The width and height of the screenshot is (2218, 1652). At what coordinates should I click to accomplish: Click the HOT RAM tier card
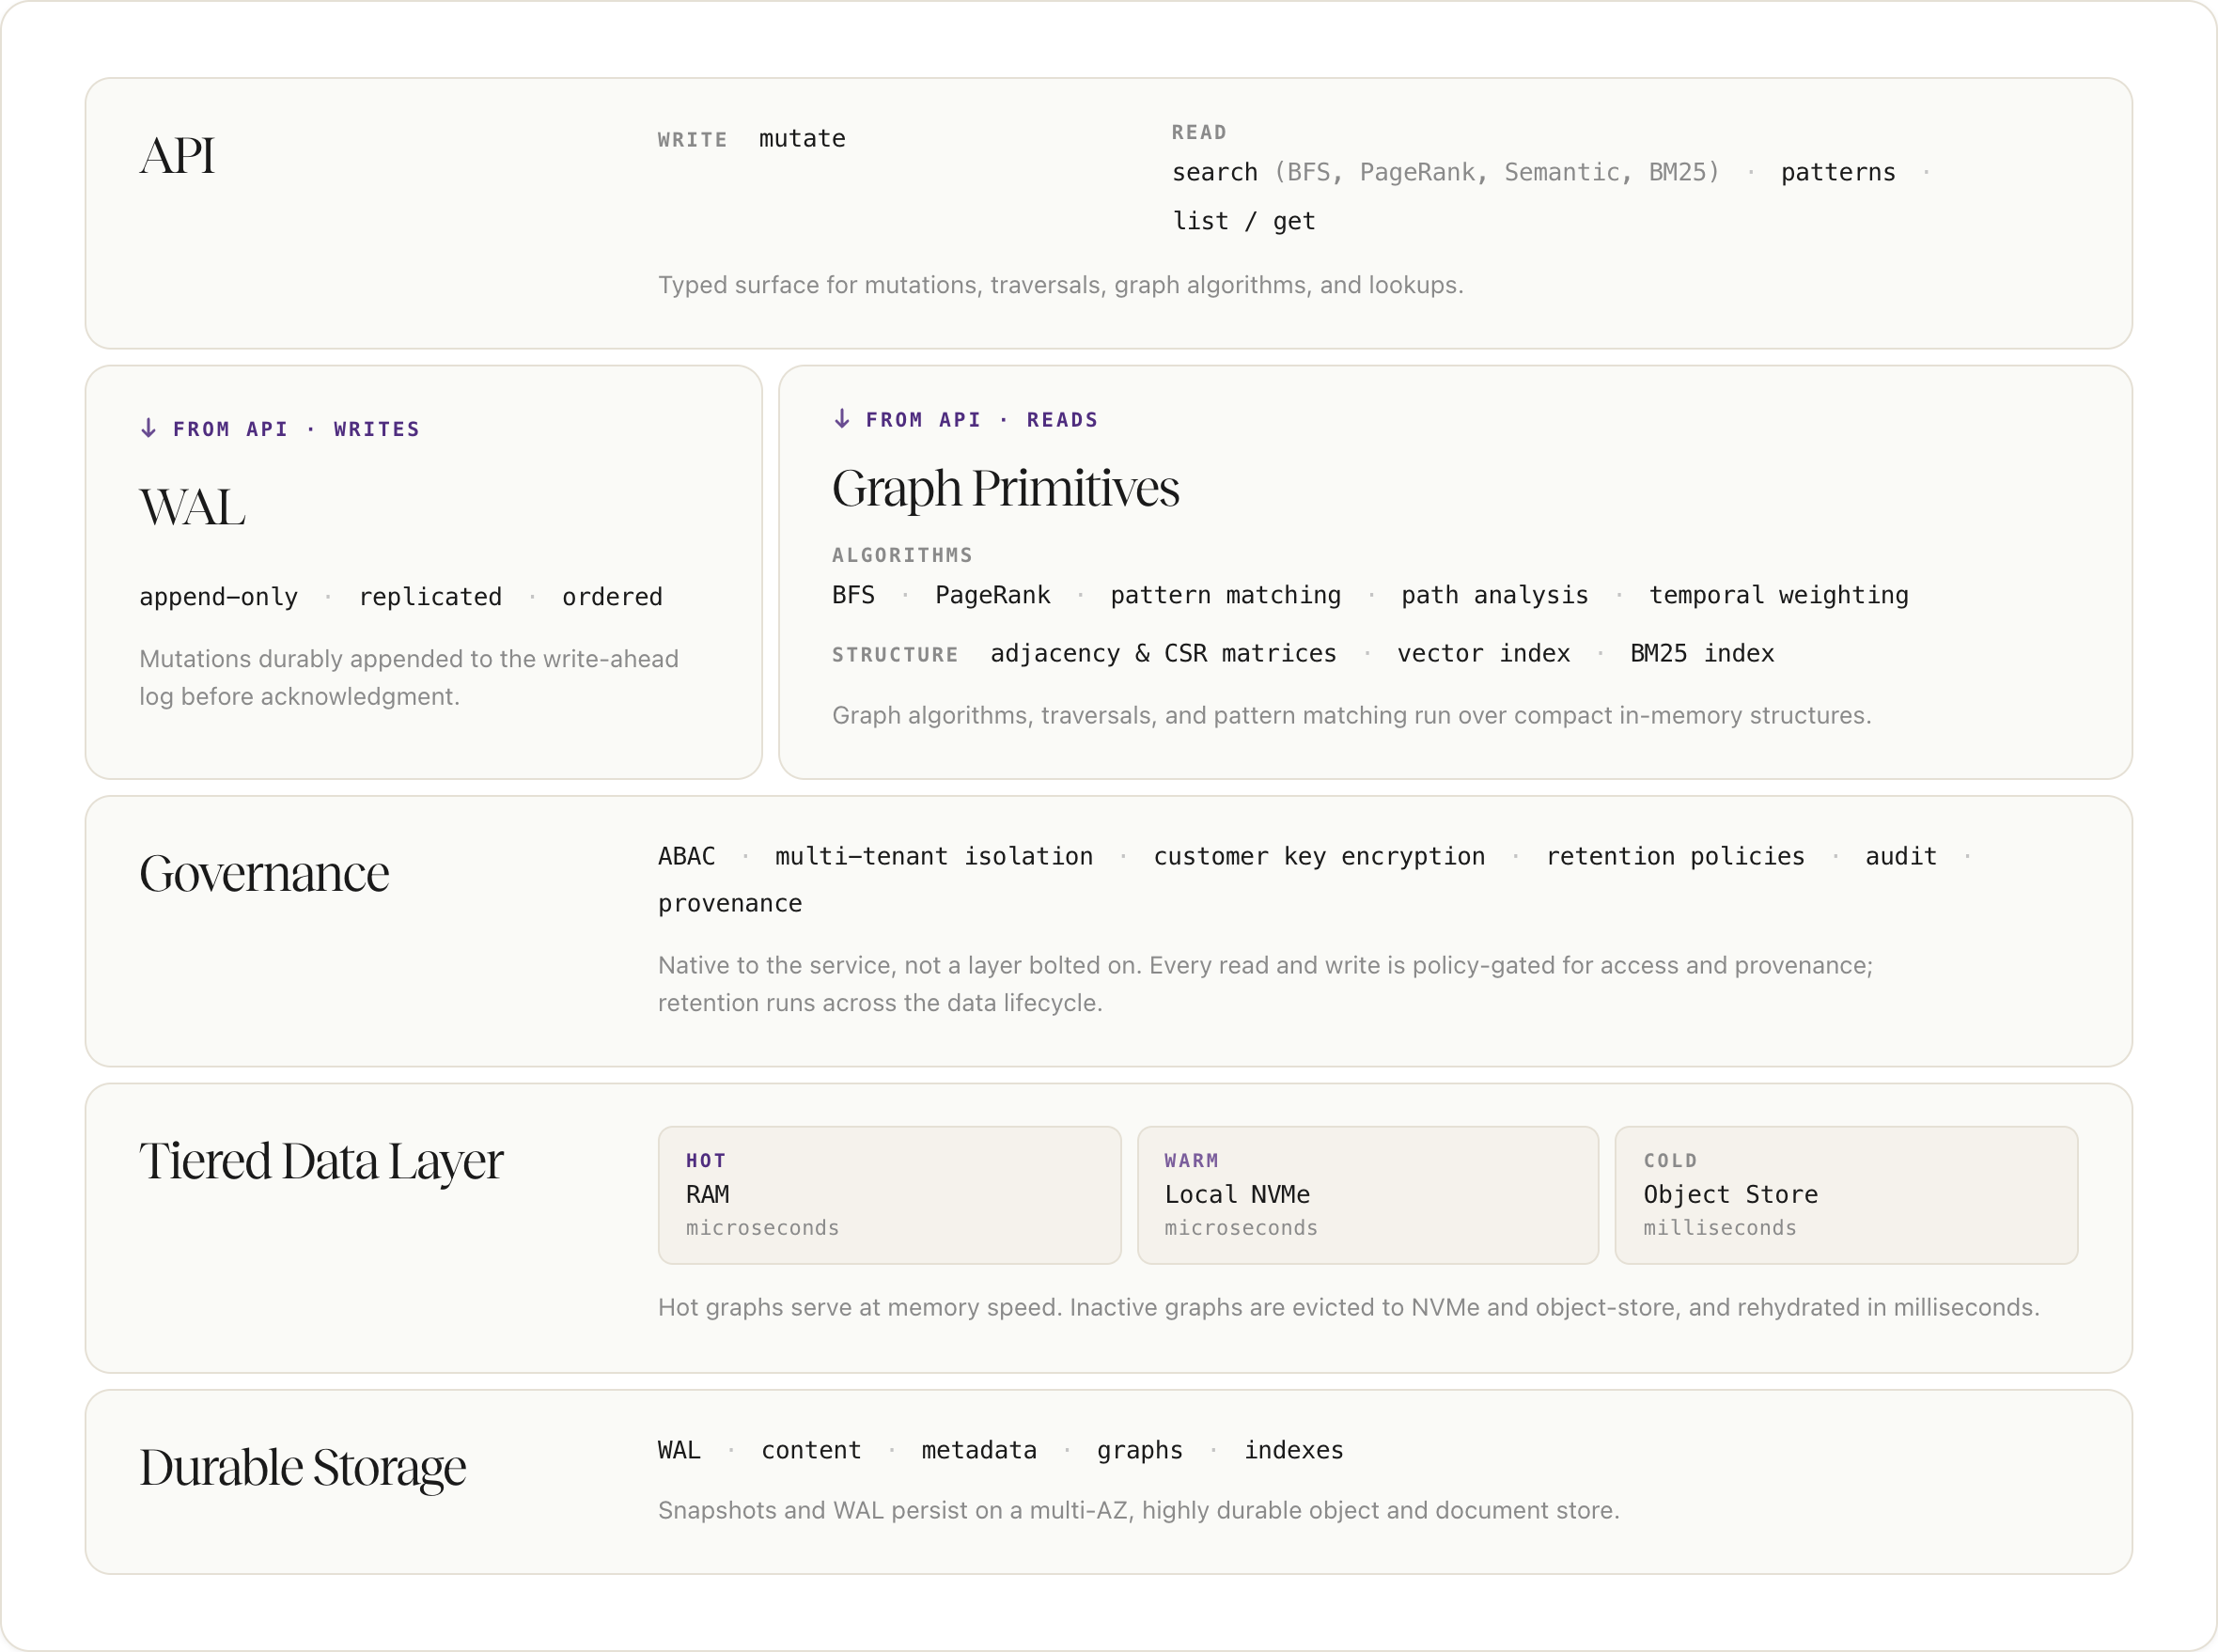point(889,1195)
